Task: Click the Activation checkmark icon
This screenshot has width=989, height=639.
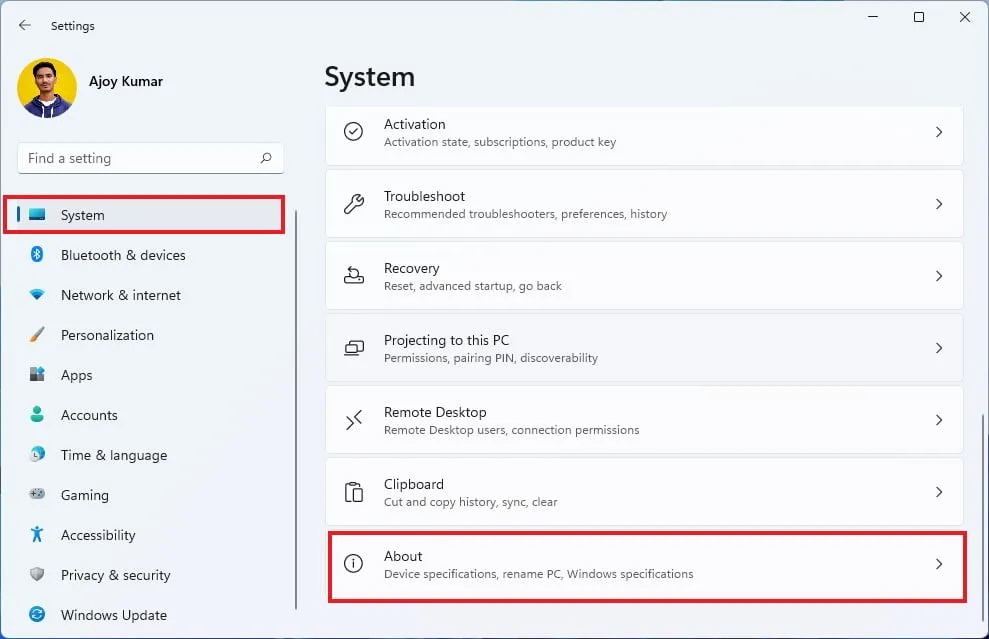Action: (353, 131)
